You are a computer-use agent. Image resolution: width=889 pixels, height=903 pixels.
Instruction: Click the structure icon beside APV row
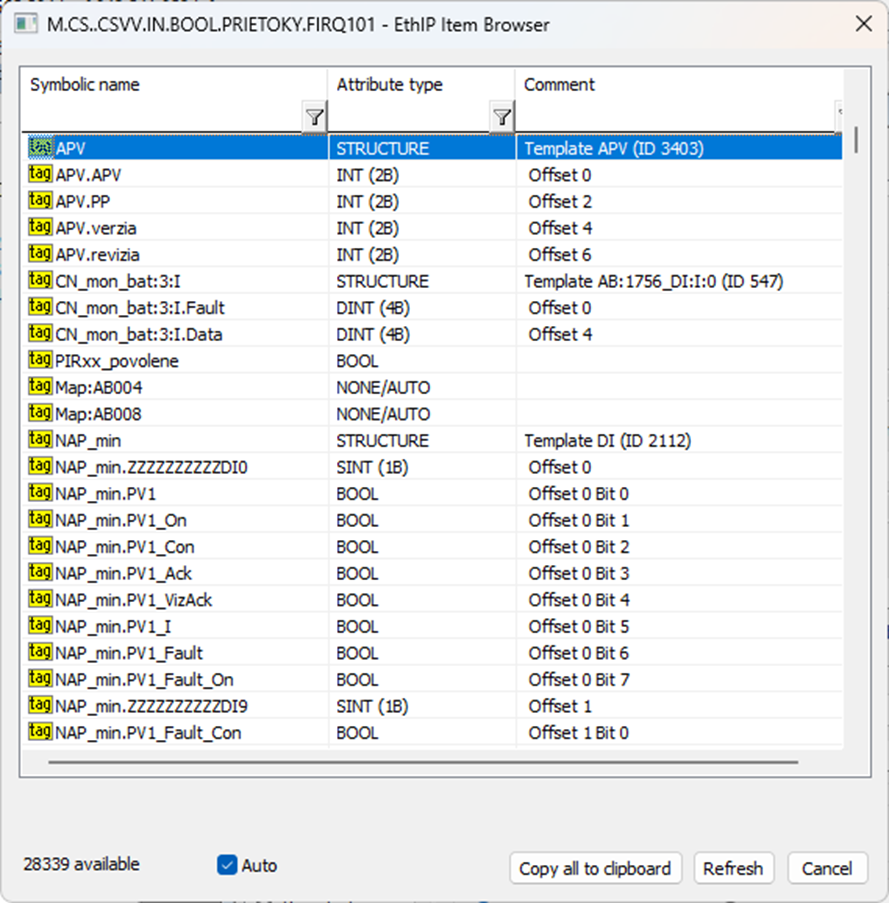click(41, 148)
